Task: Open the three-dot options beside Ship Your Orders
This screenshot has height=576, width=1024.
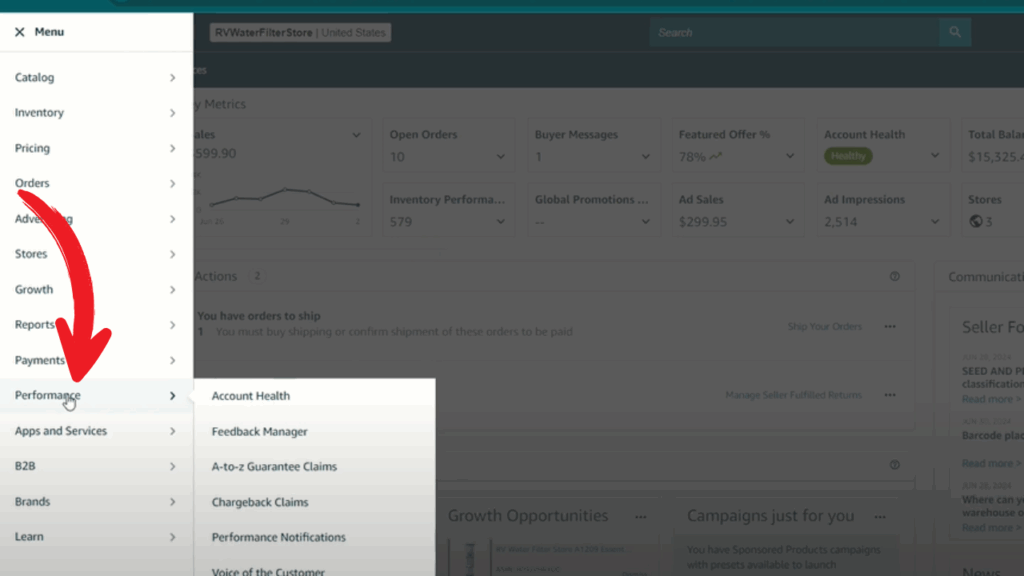Action: pyautogui.click(x=890, y=327)
